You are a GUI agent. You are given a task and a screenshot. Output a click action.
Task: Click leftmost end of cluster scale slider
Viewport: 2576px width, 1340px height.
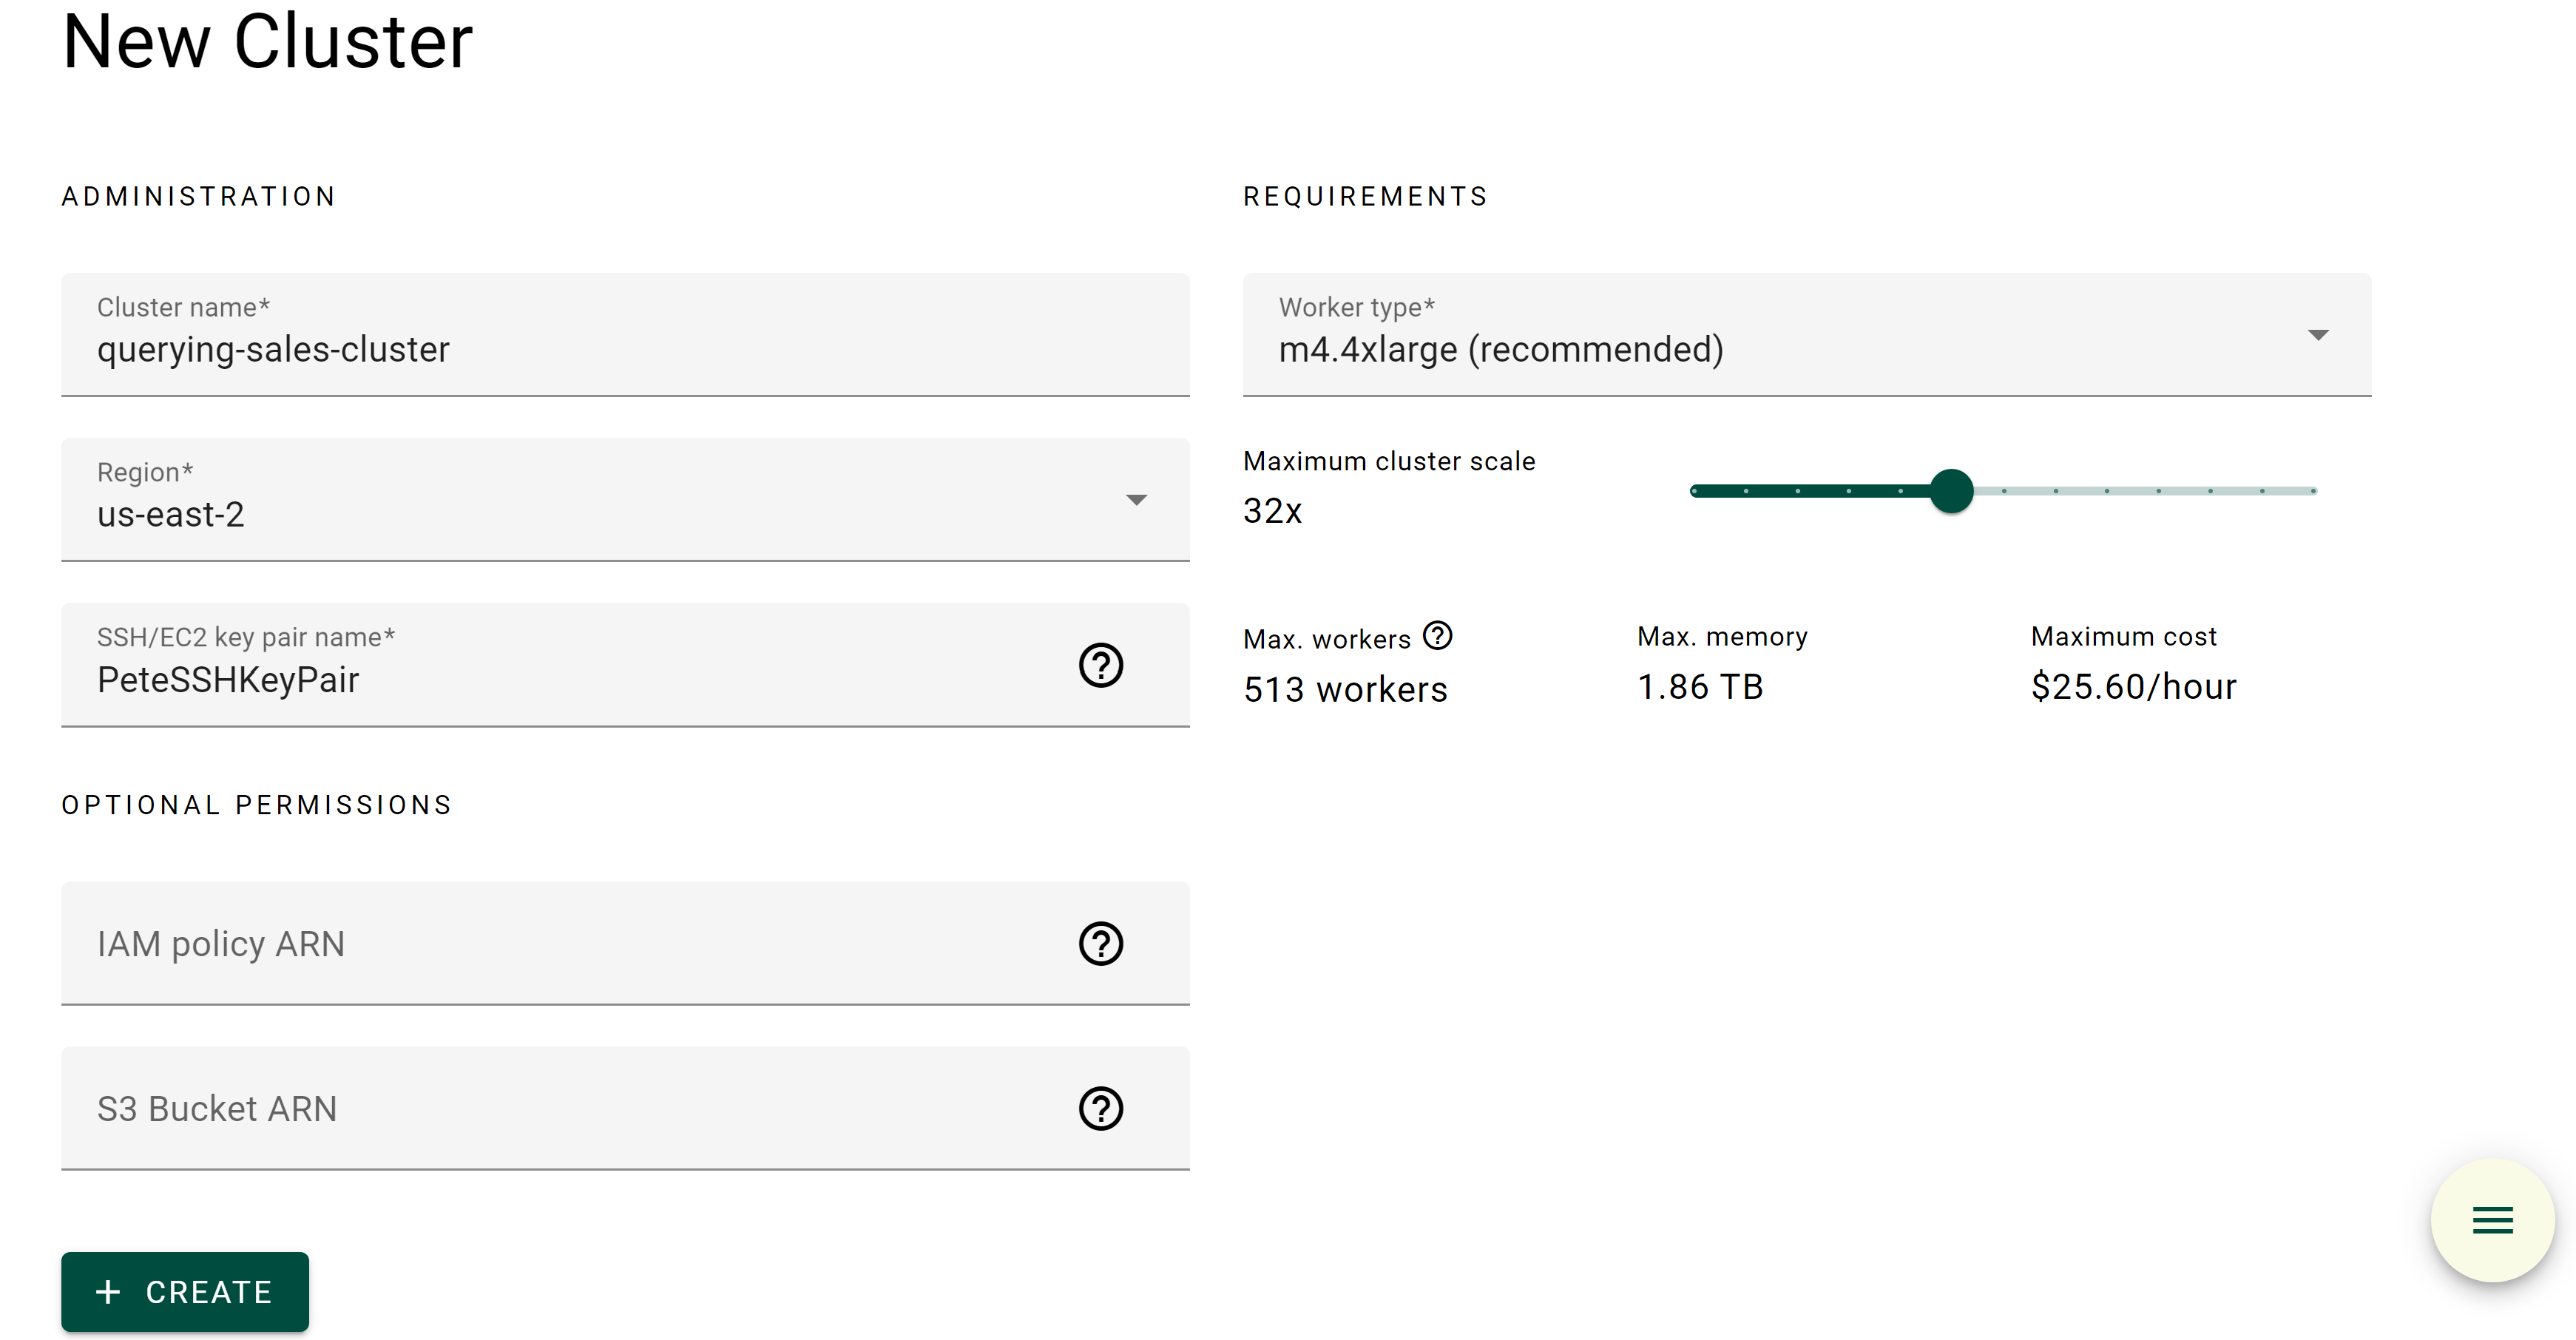(x=1694, y=491)
